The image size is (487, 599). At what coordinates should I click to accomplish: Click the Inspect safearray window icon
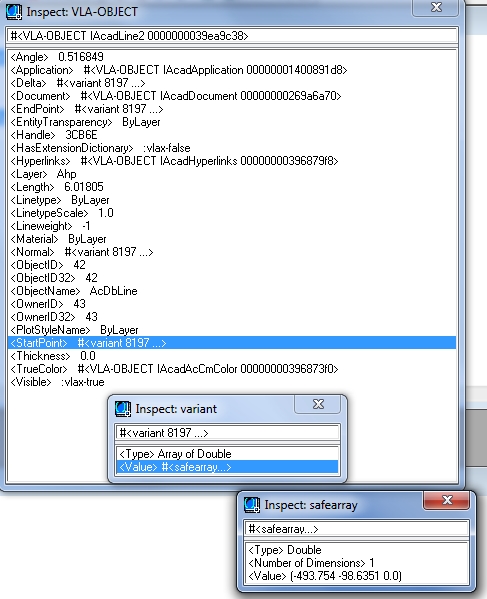click(x=252, y=505)
